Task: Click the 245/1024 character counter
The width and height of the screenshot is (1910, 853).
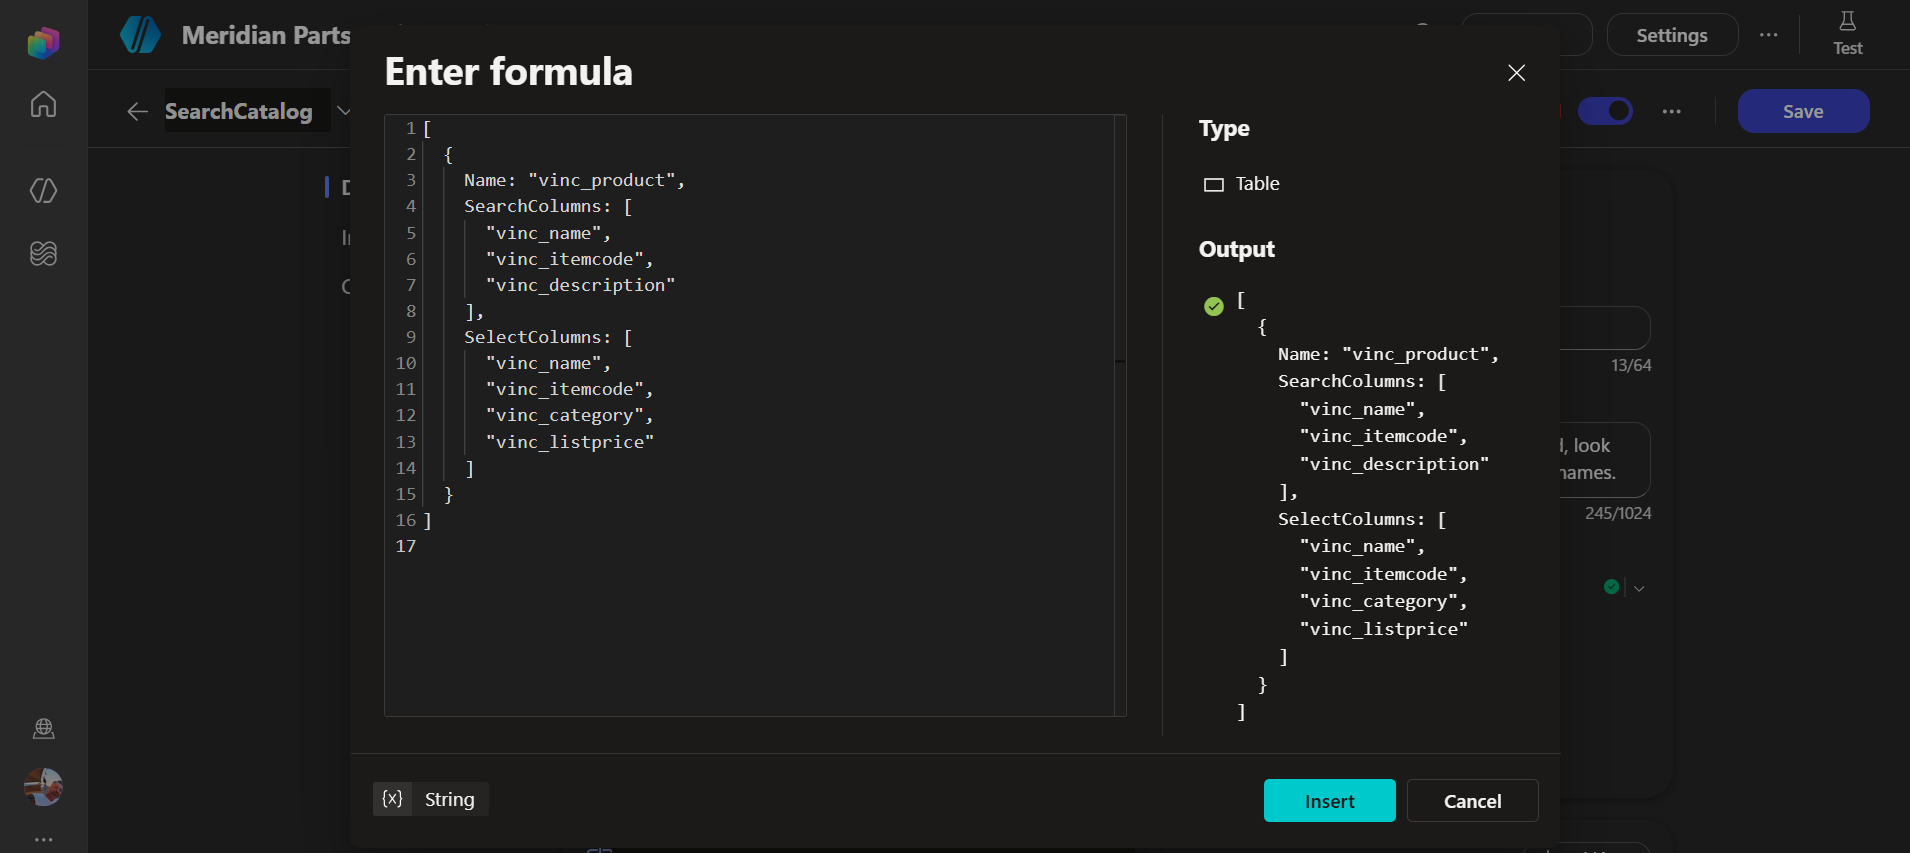Action: click(x=1618, y=513)
